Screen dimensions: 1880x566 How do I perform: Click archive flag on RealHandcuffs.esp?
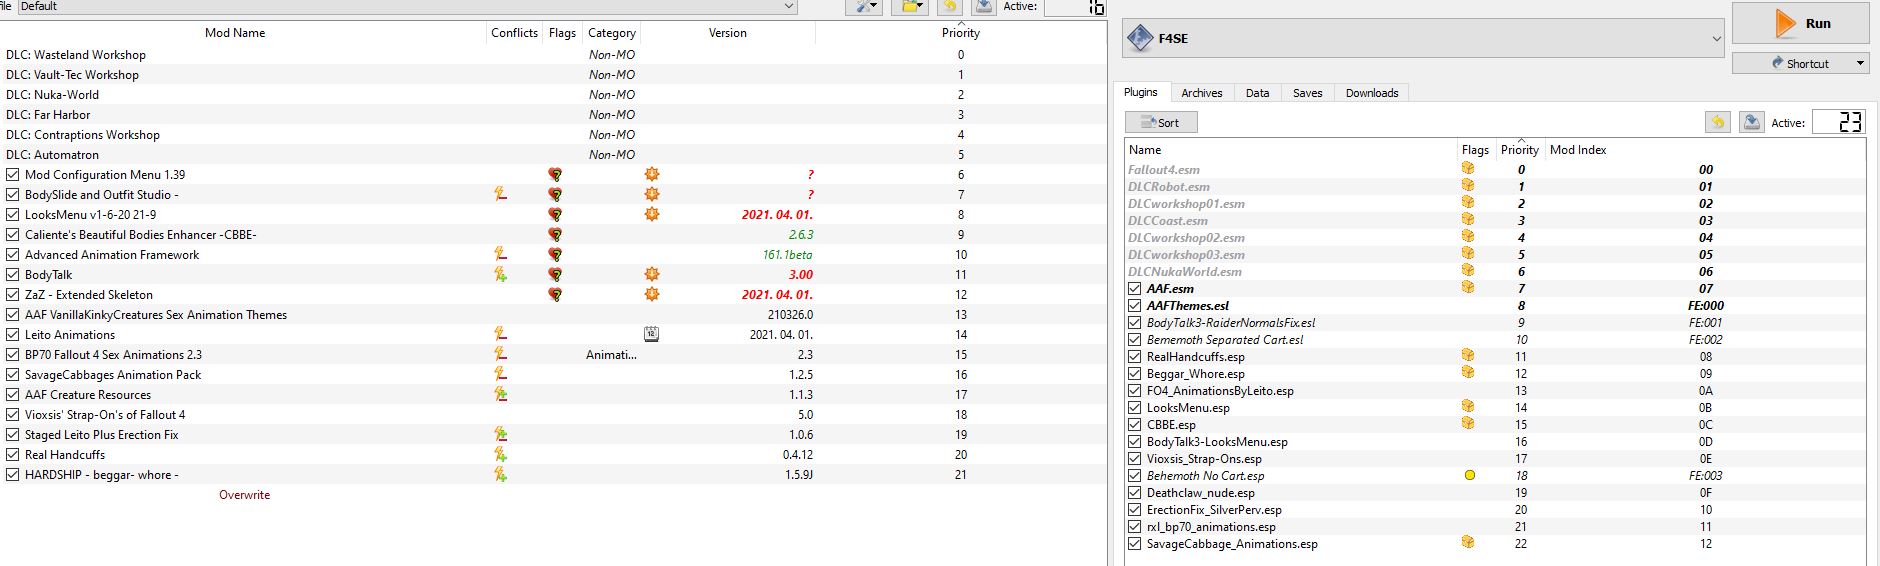coord(1468,356)
